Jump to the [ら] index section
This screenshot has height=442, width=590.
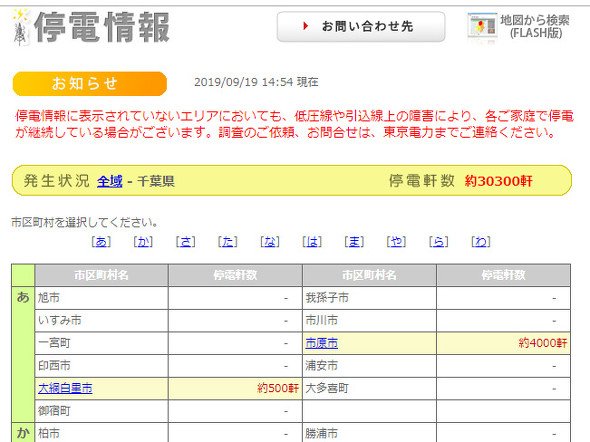point(438,242)
